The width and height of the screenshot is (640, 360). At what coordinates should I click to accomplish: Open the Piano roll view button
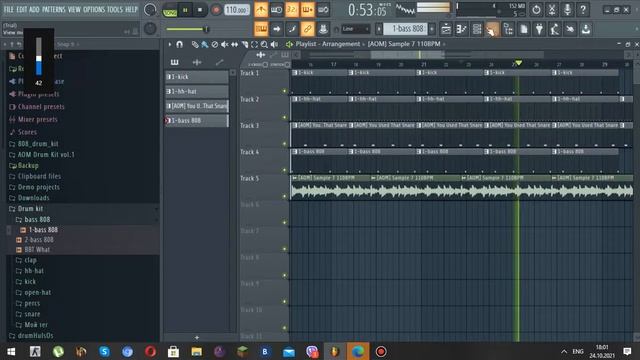click(x=462, y=29)
